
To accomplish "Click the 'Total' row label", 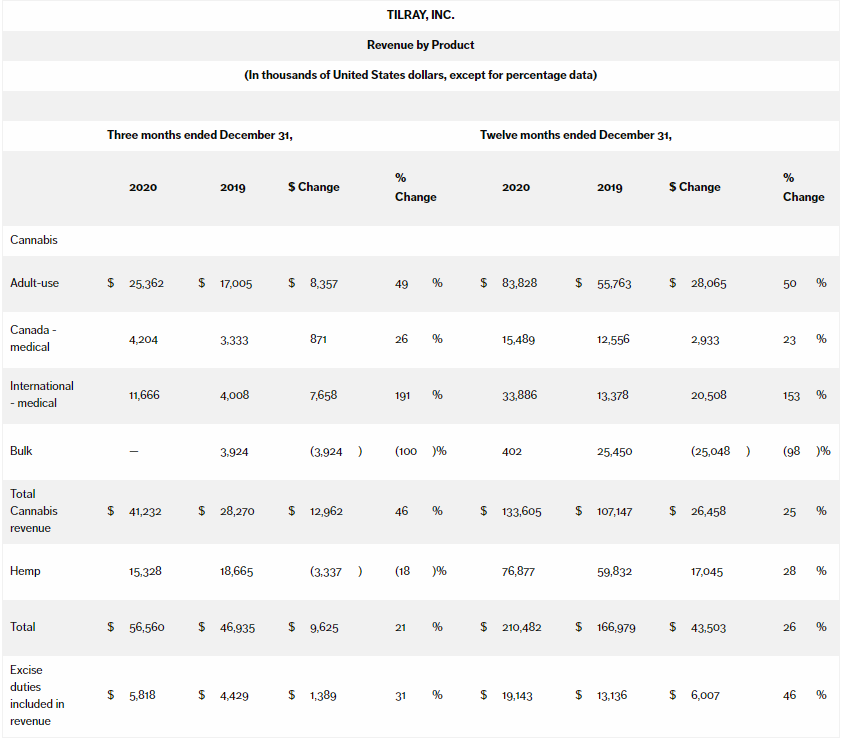I will point(23,627).
